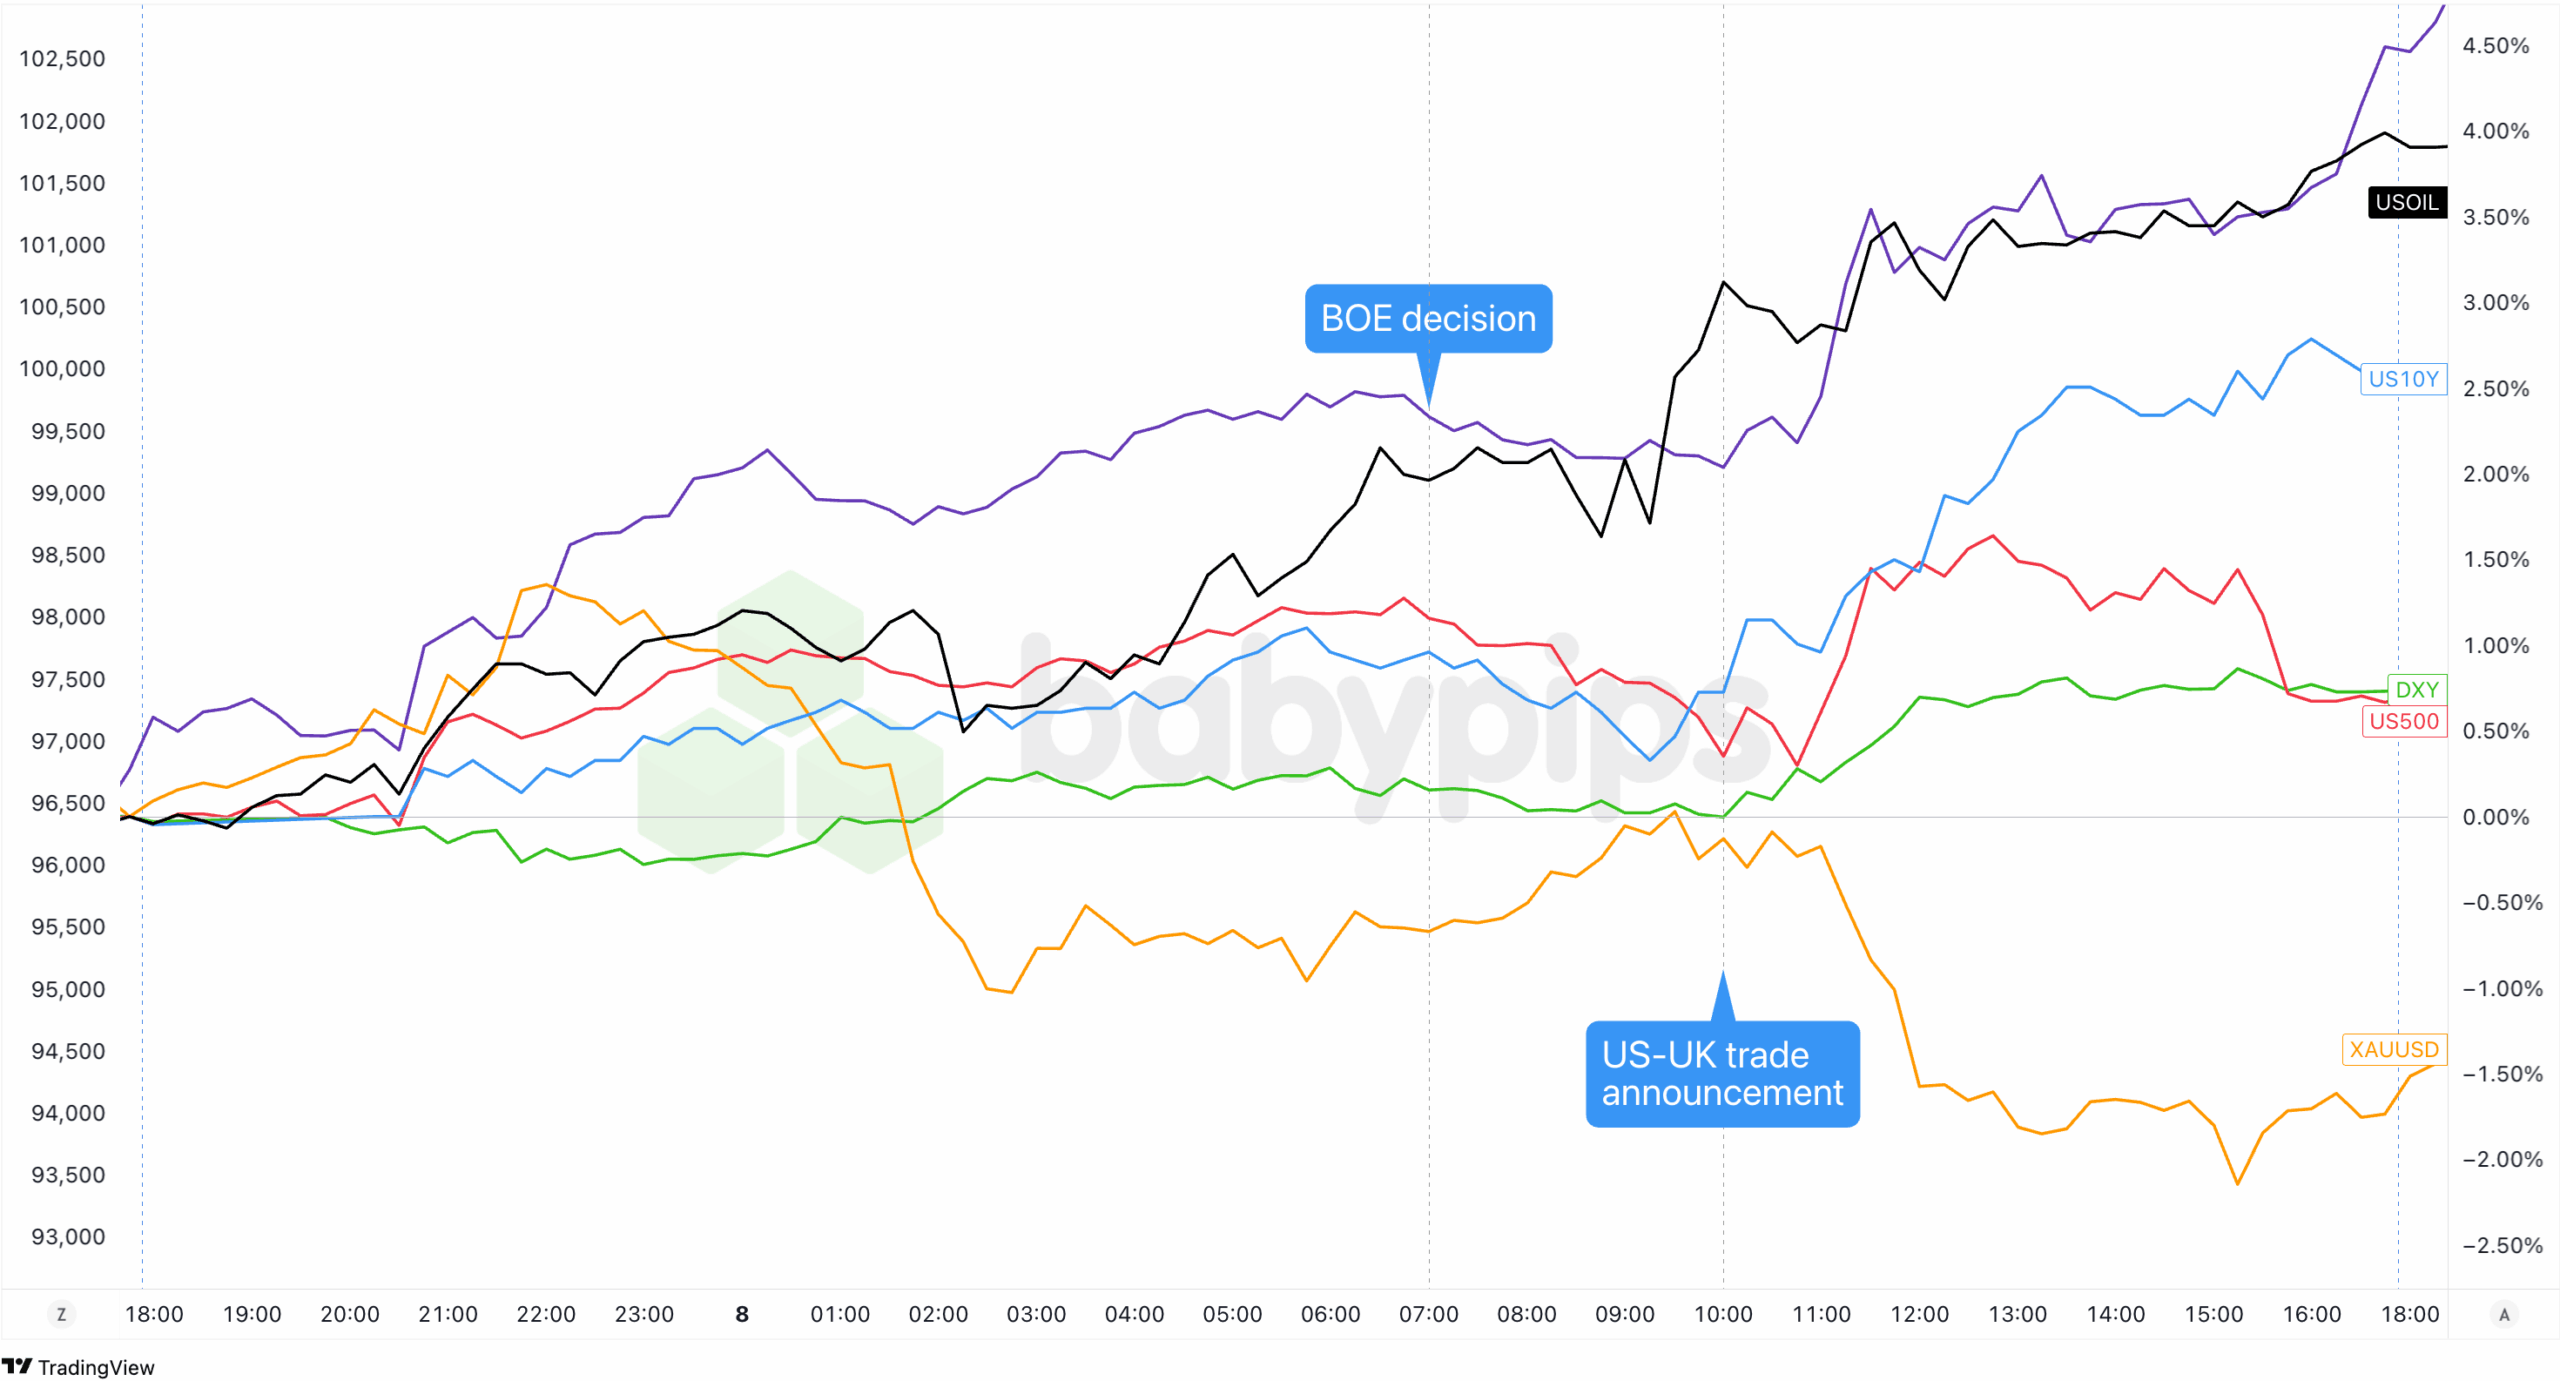Click the red US500 series label
The image size is (2560, 1381).
click(x=2403, y=721)
